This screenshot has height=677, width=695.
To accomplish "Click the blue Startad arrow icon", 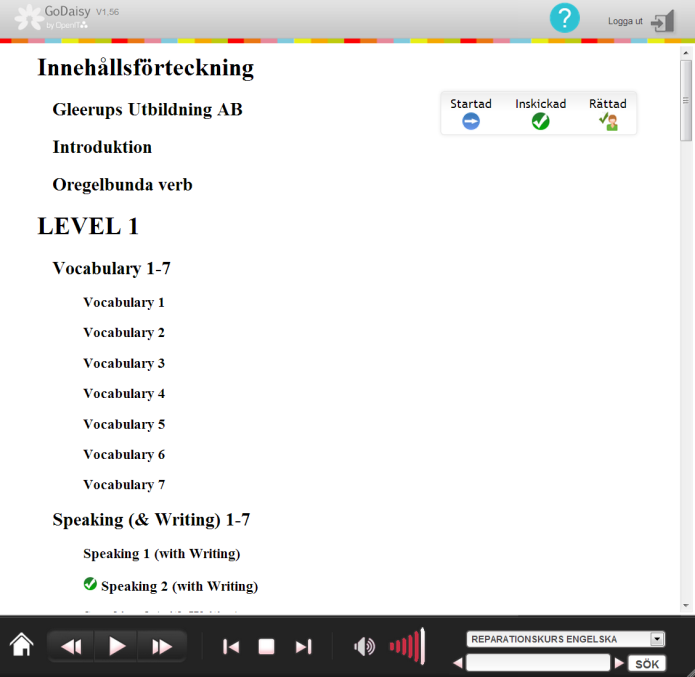I will (471, 121).
